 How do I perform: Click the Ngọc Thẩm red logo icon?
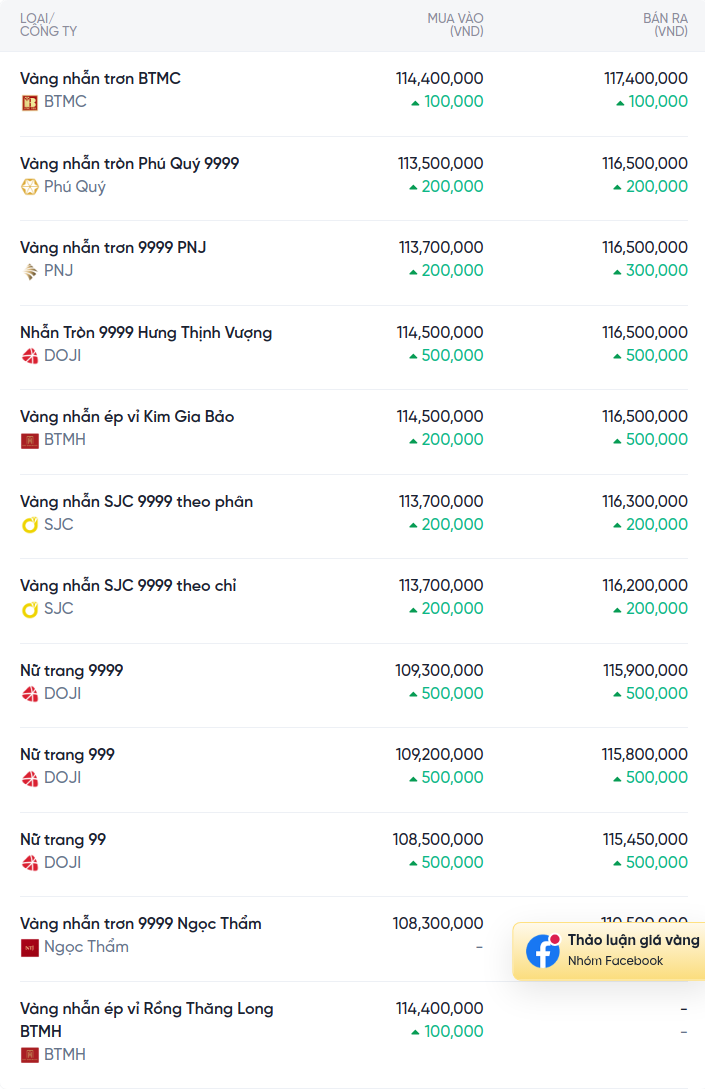pos(29,947)
